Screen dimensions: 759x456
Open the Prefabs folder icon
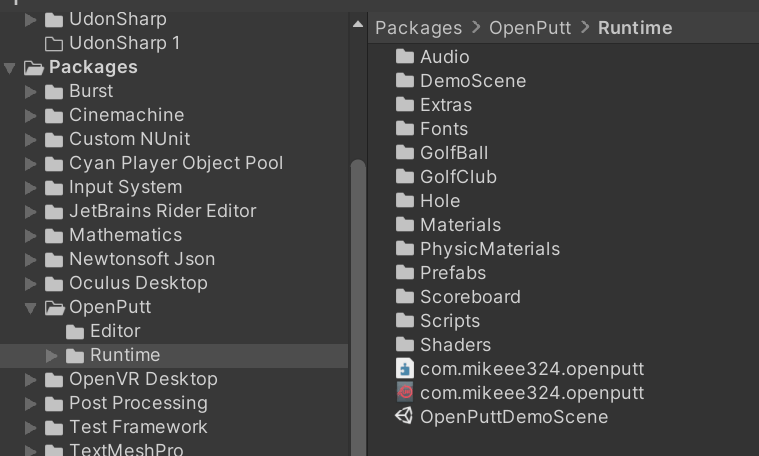coord(405,273)
